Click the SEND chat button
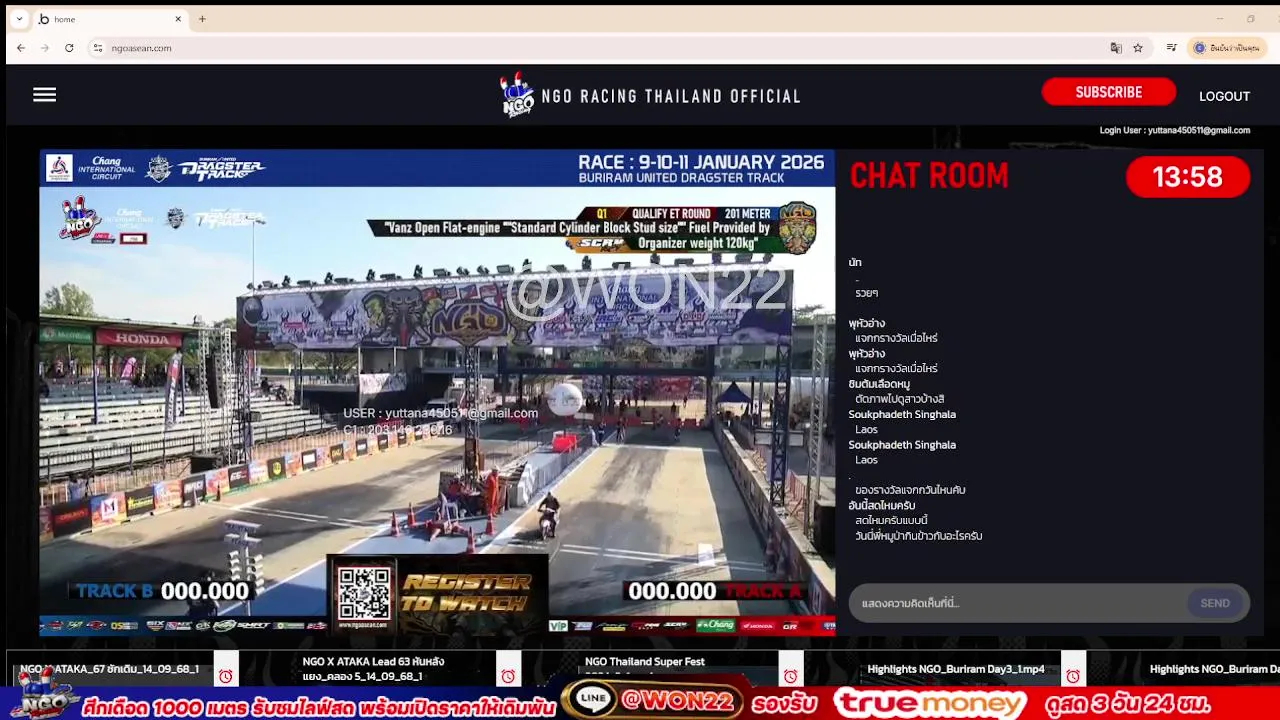 click(1215, 603)
